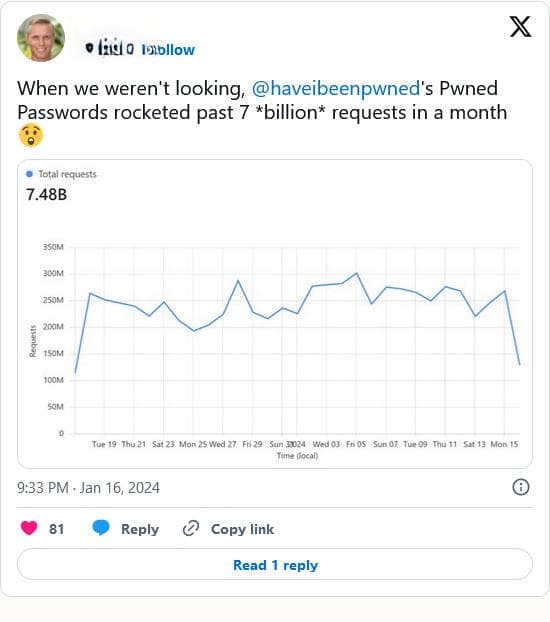
Task: Open the tweet author's profile picture
Action: tap(41, 38)
